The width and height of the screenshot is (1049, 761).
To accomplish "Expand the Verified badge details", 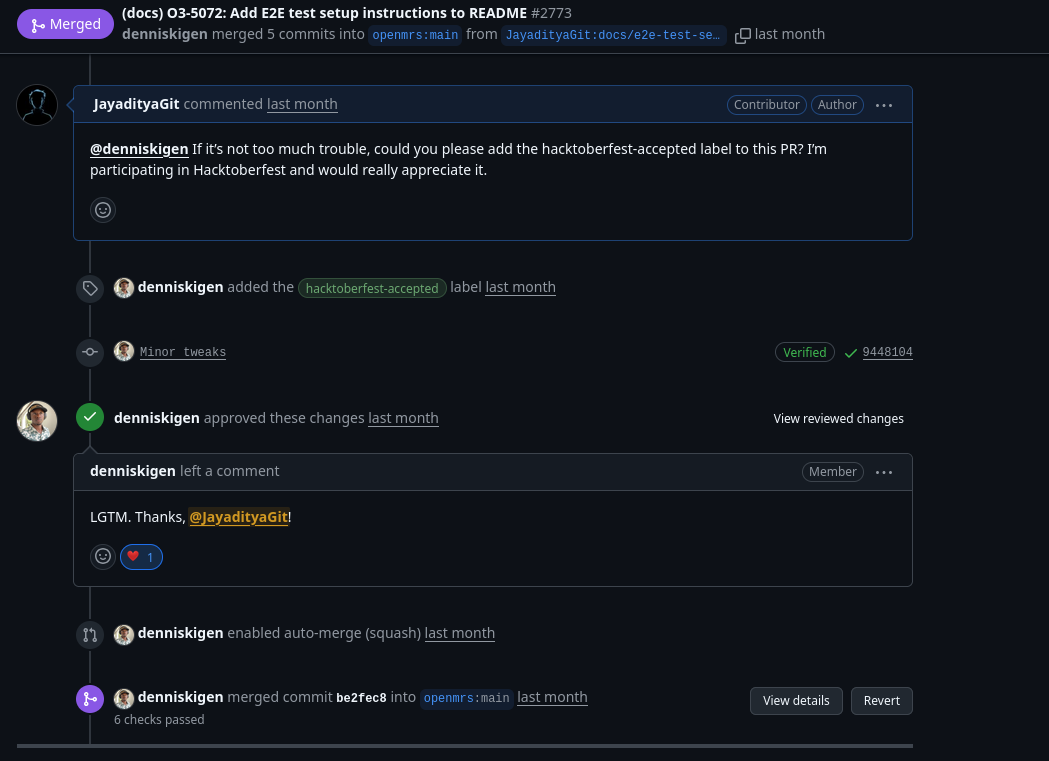I will click(x=804, y=352).
